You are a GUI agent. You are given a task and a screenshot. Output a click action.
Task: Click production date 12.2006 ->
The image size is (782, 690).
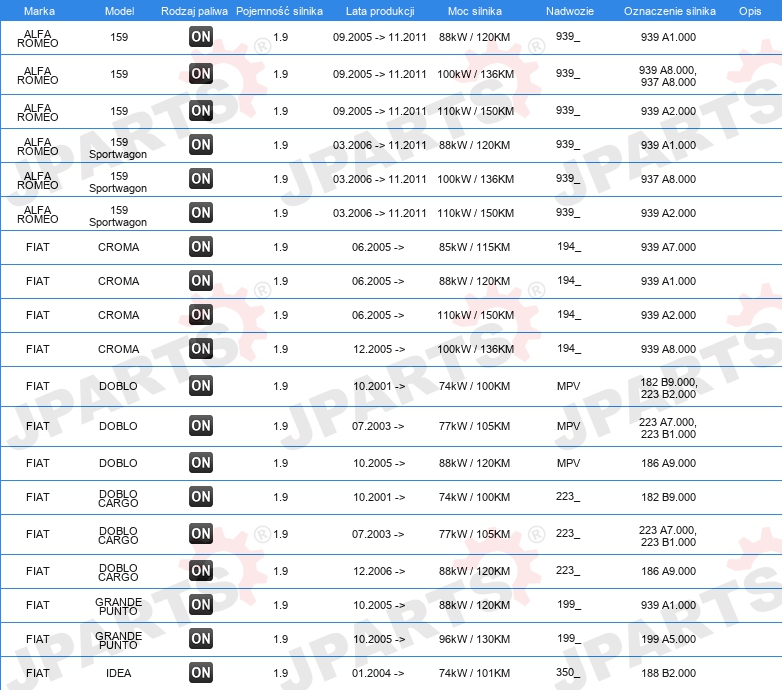379,571
